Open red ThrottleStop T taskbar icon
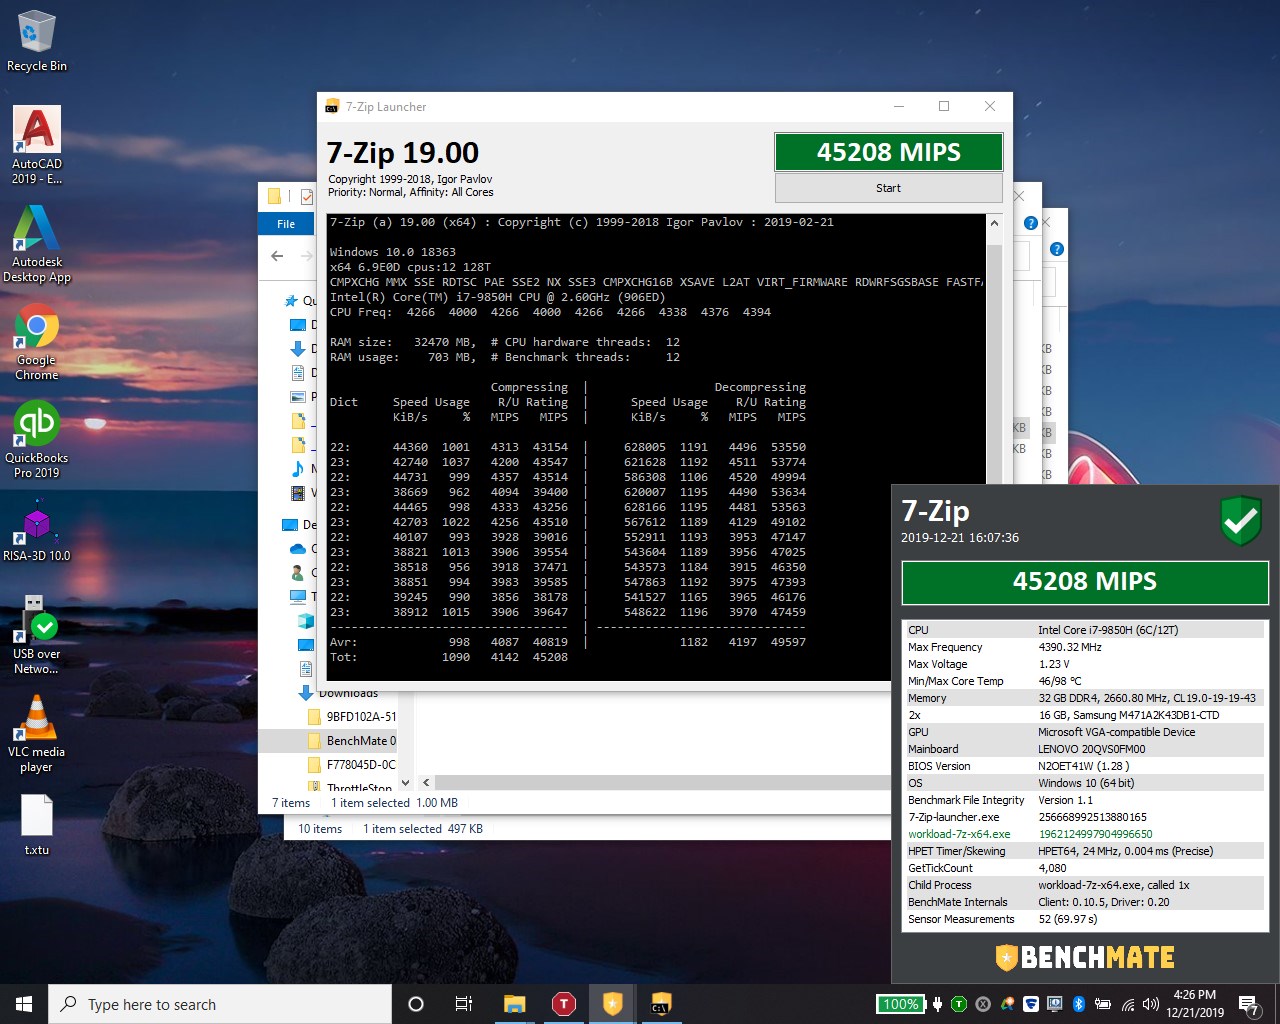The image size is (1280, 1024). point(564,1004)
